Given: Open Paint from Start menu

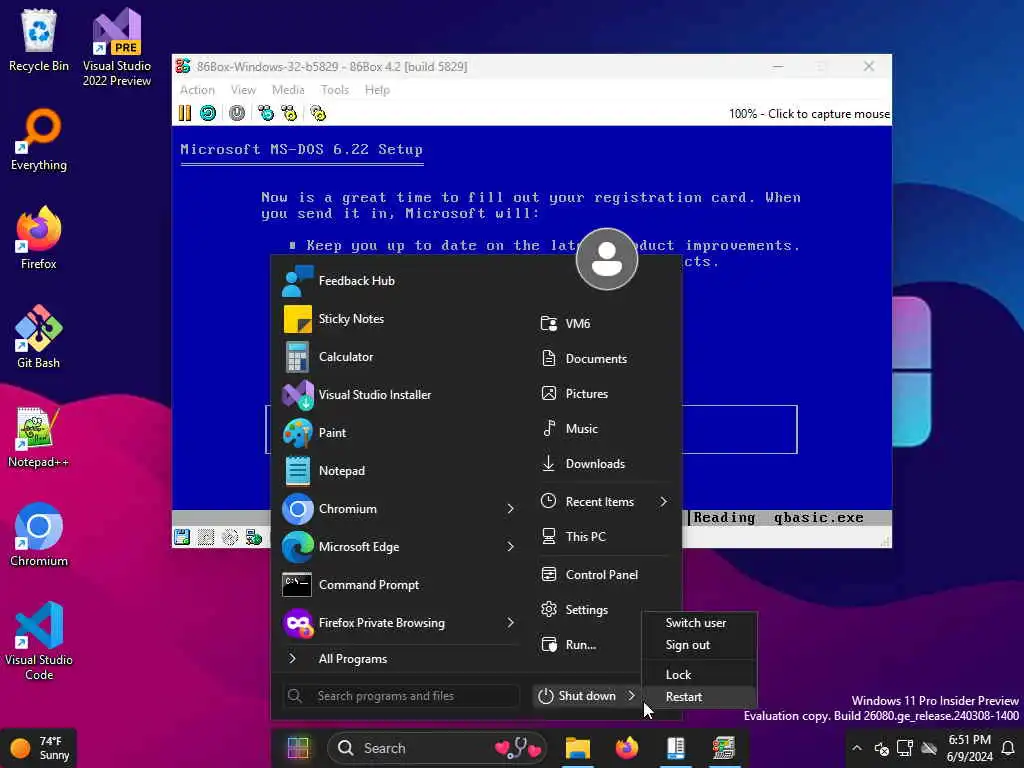Looking at the screenshot, I should pos(400,432).
